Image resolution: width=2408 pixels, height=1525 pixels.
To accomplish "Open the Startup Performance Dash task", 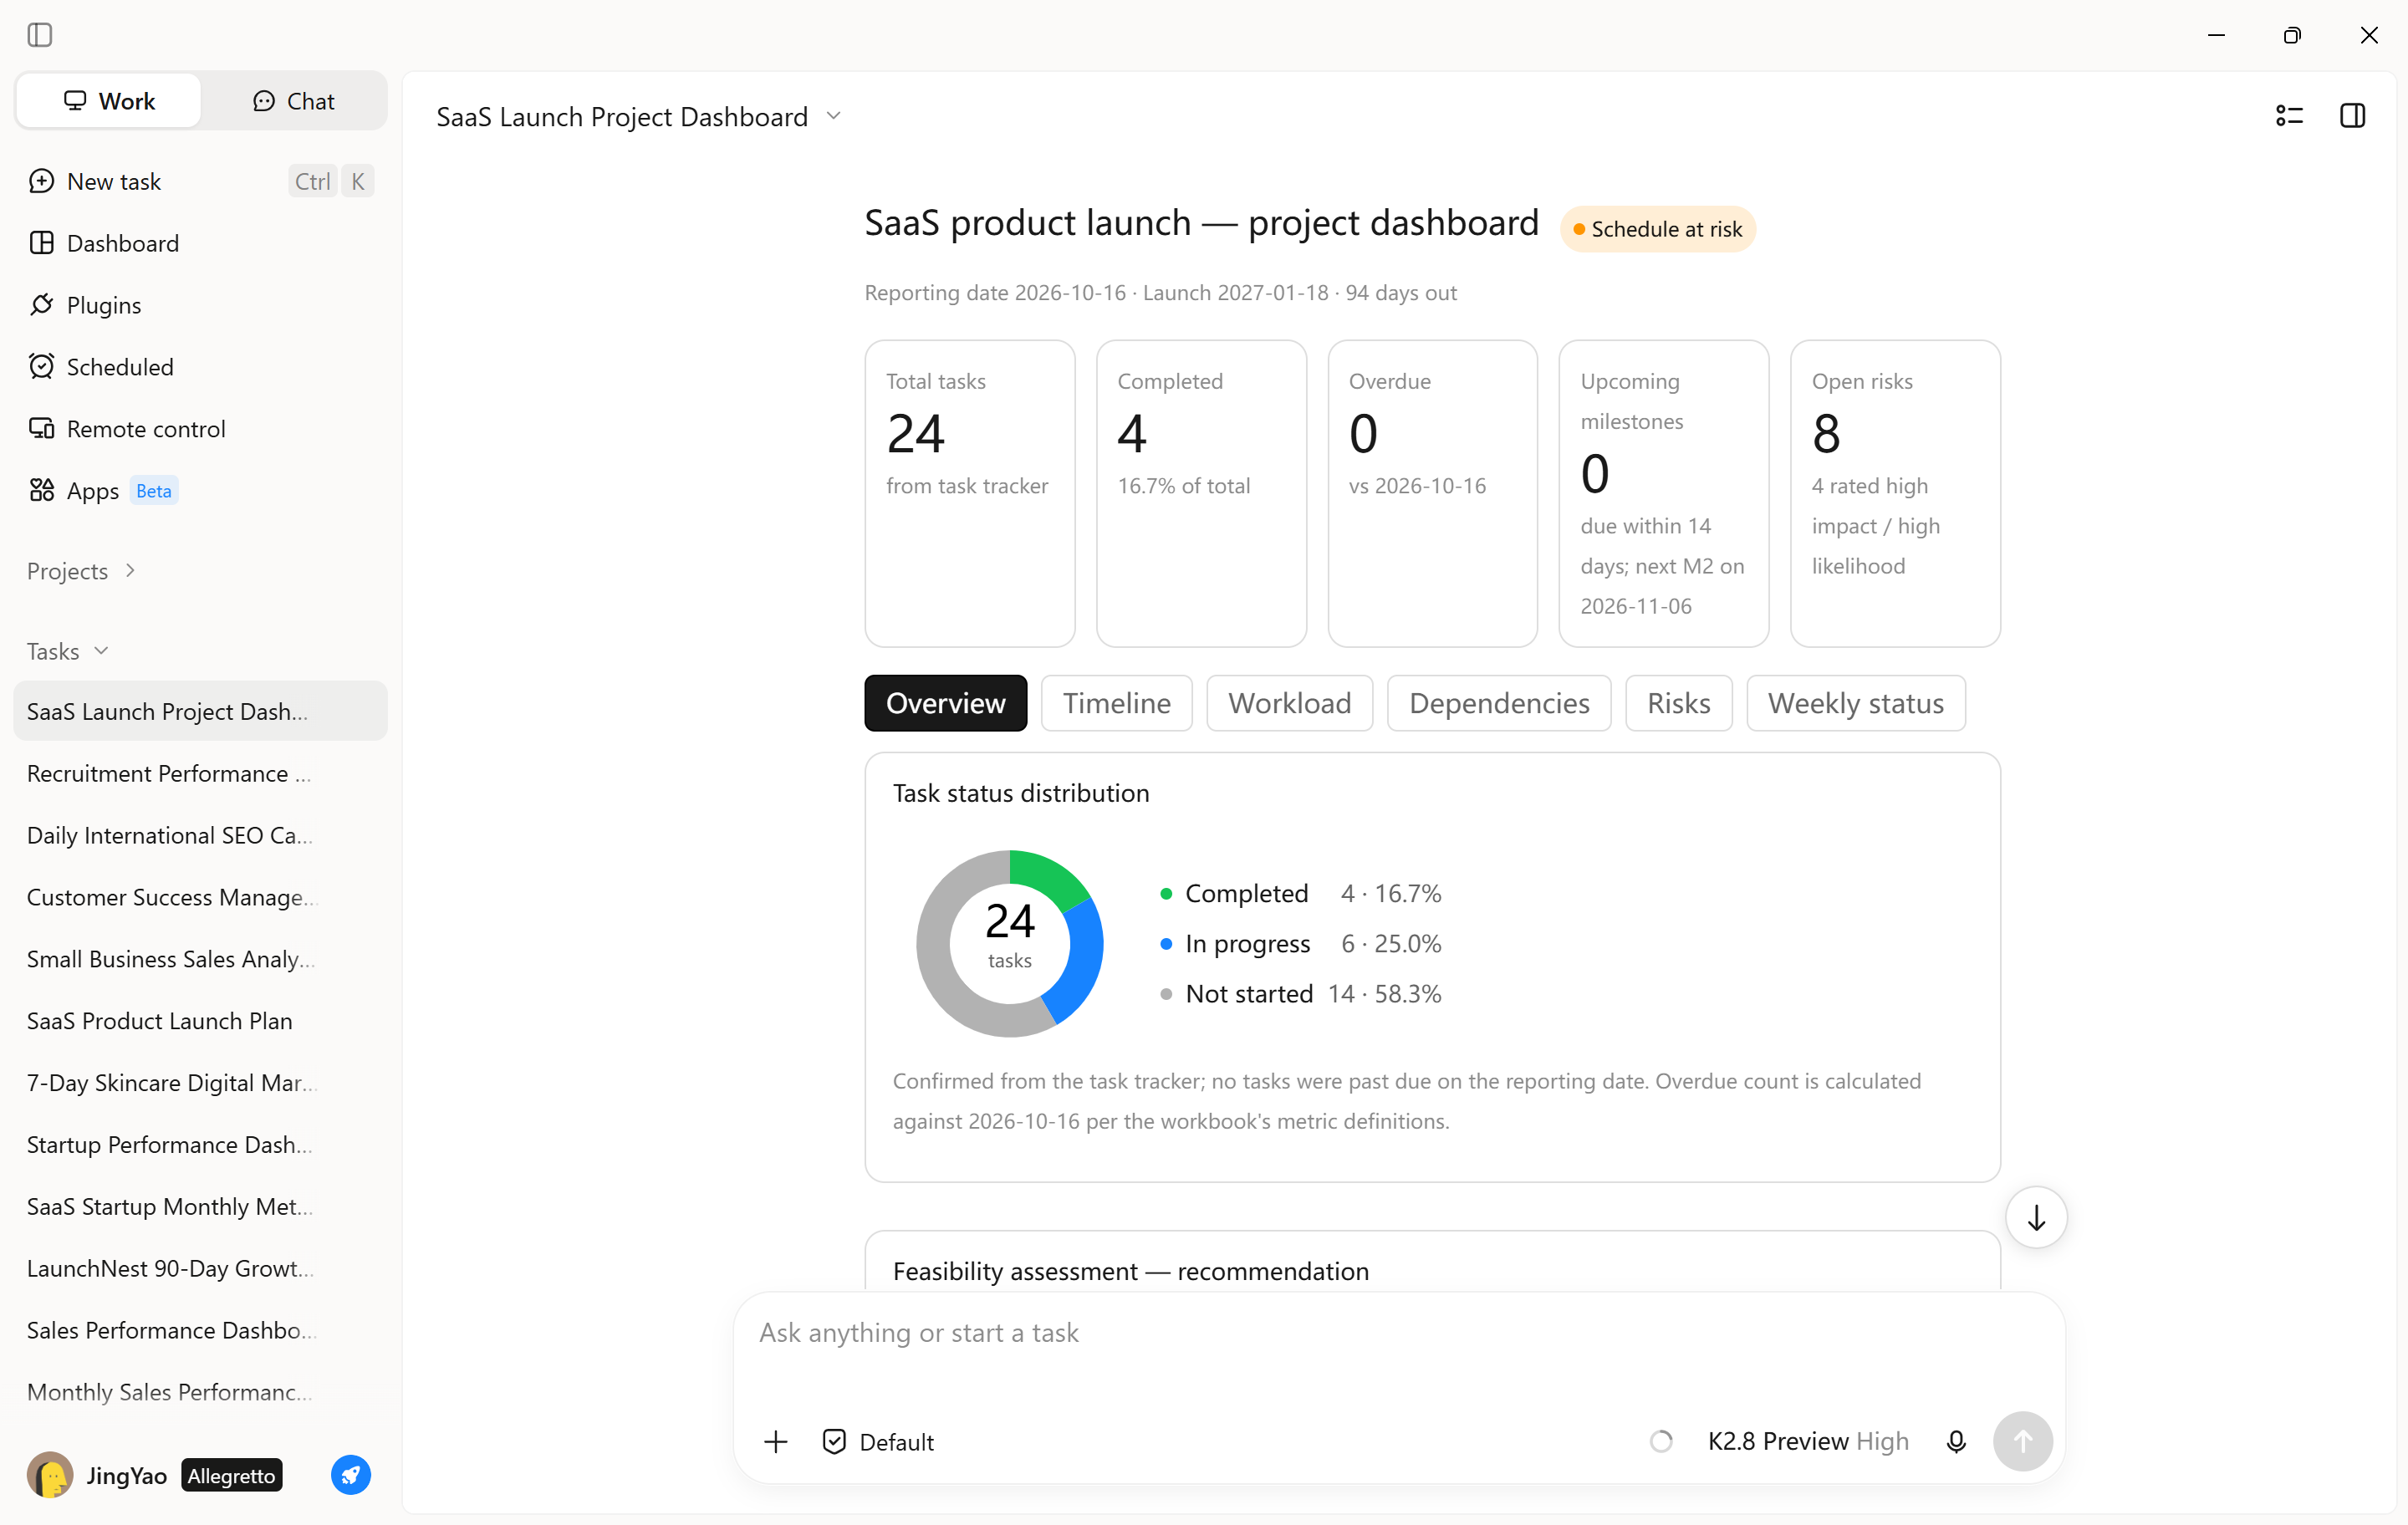I will coord(200,1144).
